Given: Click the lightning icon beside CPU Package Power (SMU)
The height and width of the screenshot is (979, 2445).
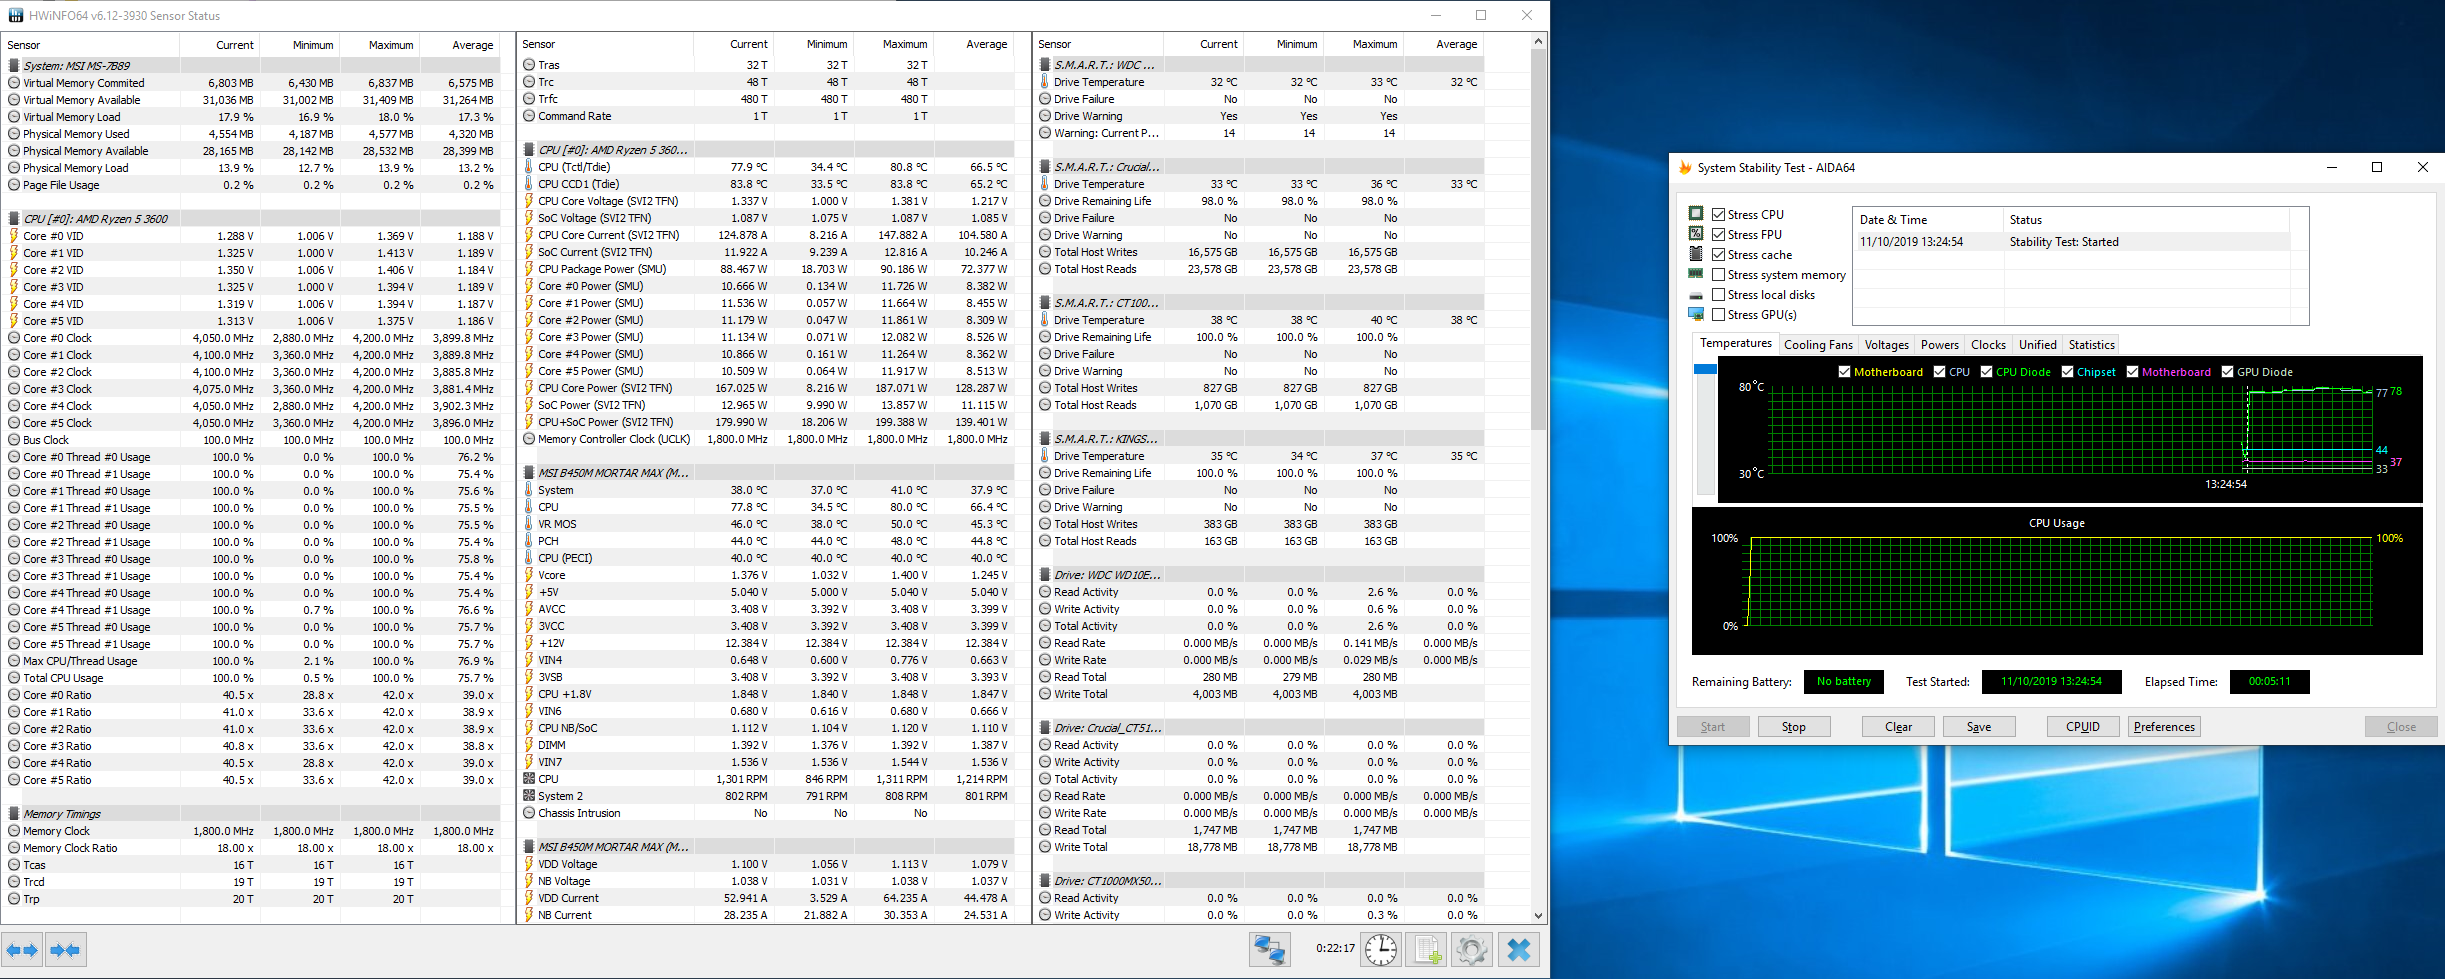Looking at the screenshot, I should (528, 269).
